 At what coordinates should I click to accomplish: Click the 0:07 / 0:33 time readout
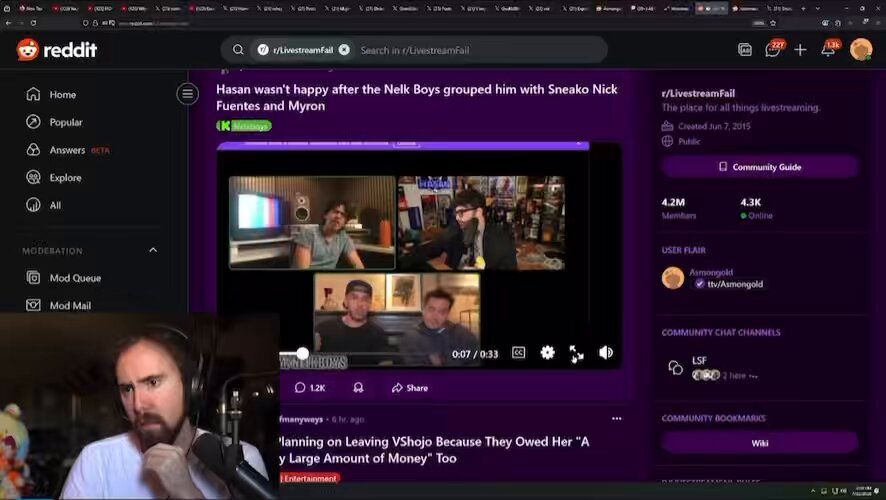[x=475, y=354]
